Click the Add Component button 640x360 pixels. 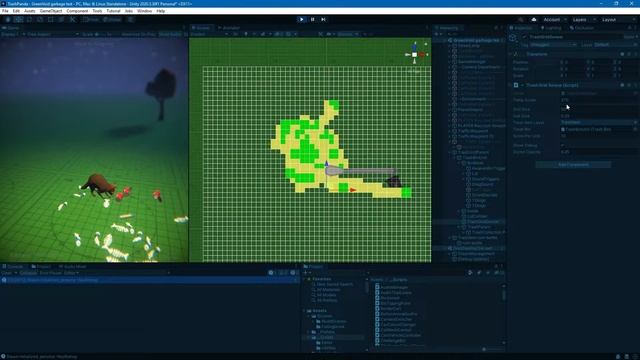point(573,164)
